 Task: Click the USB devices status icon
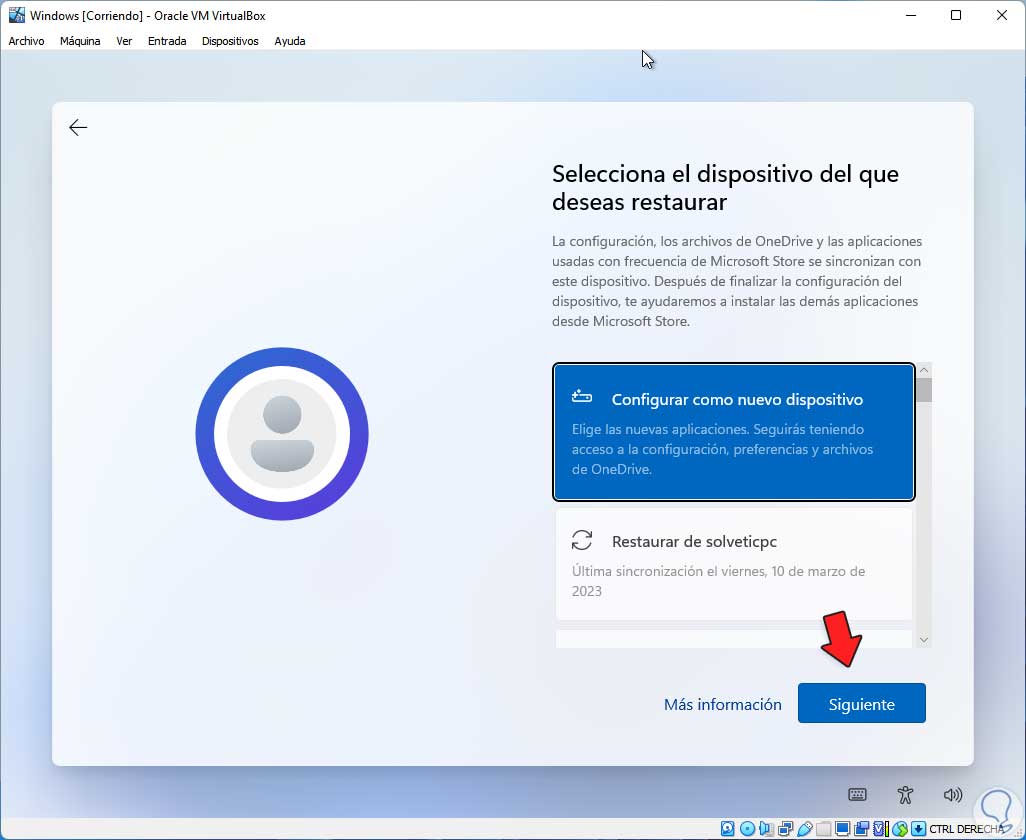coord(805,829)
